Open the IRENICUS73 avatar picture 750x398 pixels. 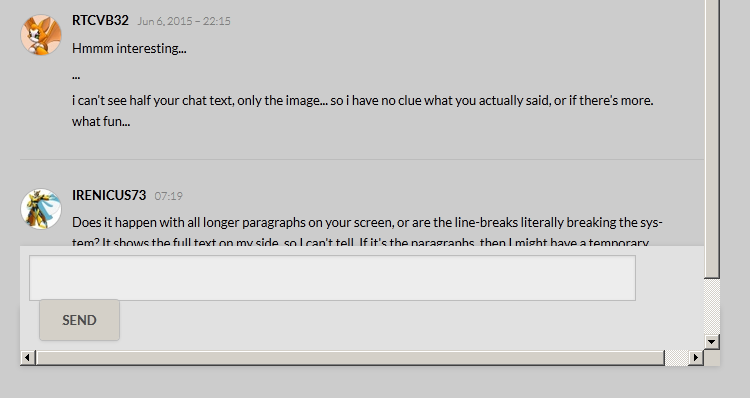(41, 209)
